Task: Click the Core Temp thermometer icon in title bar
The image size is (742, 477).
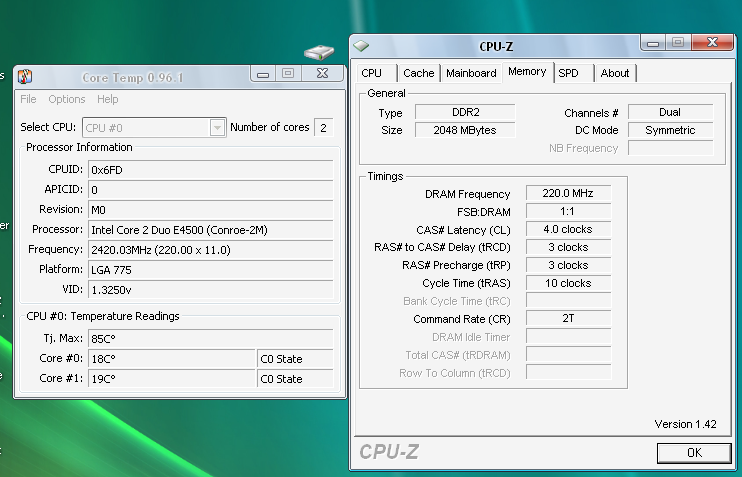Action: click(25, 76)
